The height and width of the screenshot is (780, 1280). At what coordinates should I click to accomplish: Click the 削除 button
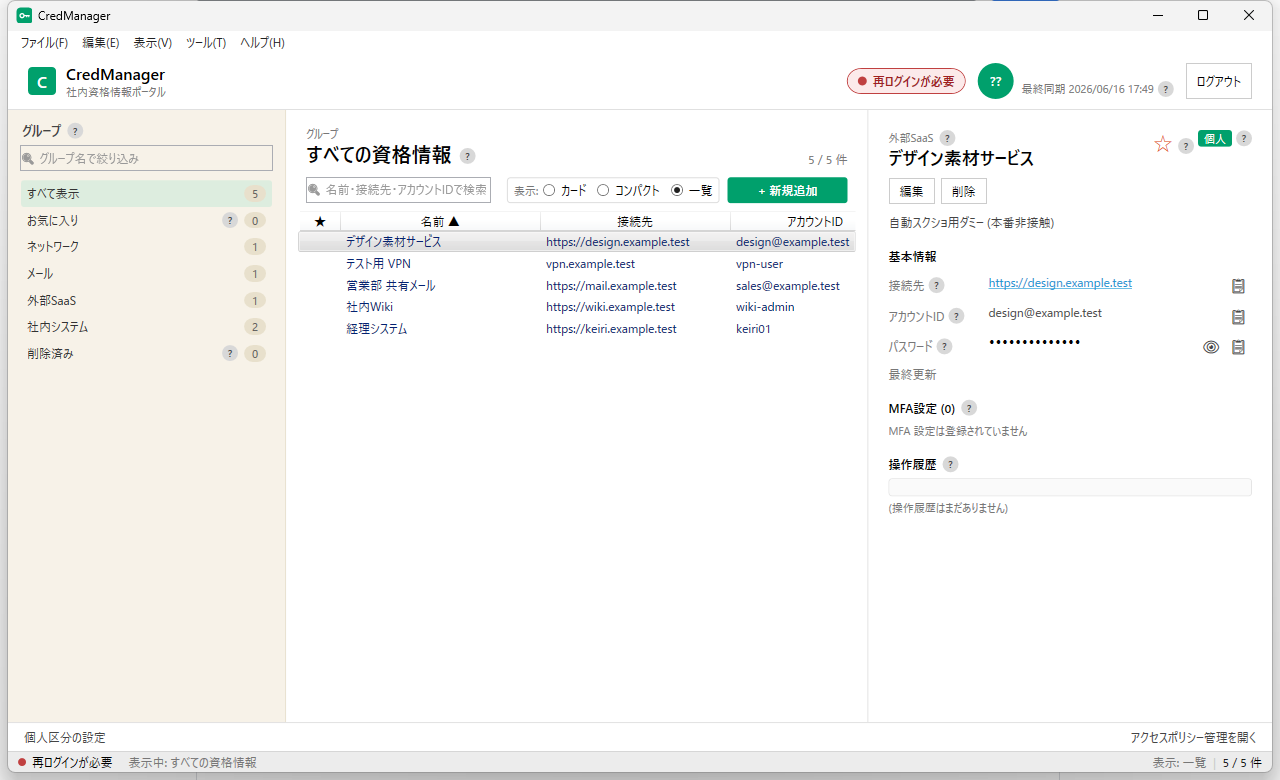(x=964, y=191)
